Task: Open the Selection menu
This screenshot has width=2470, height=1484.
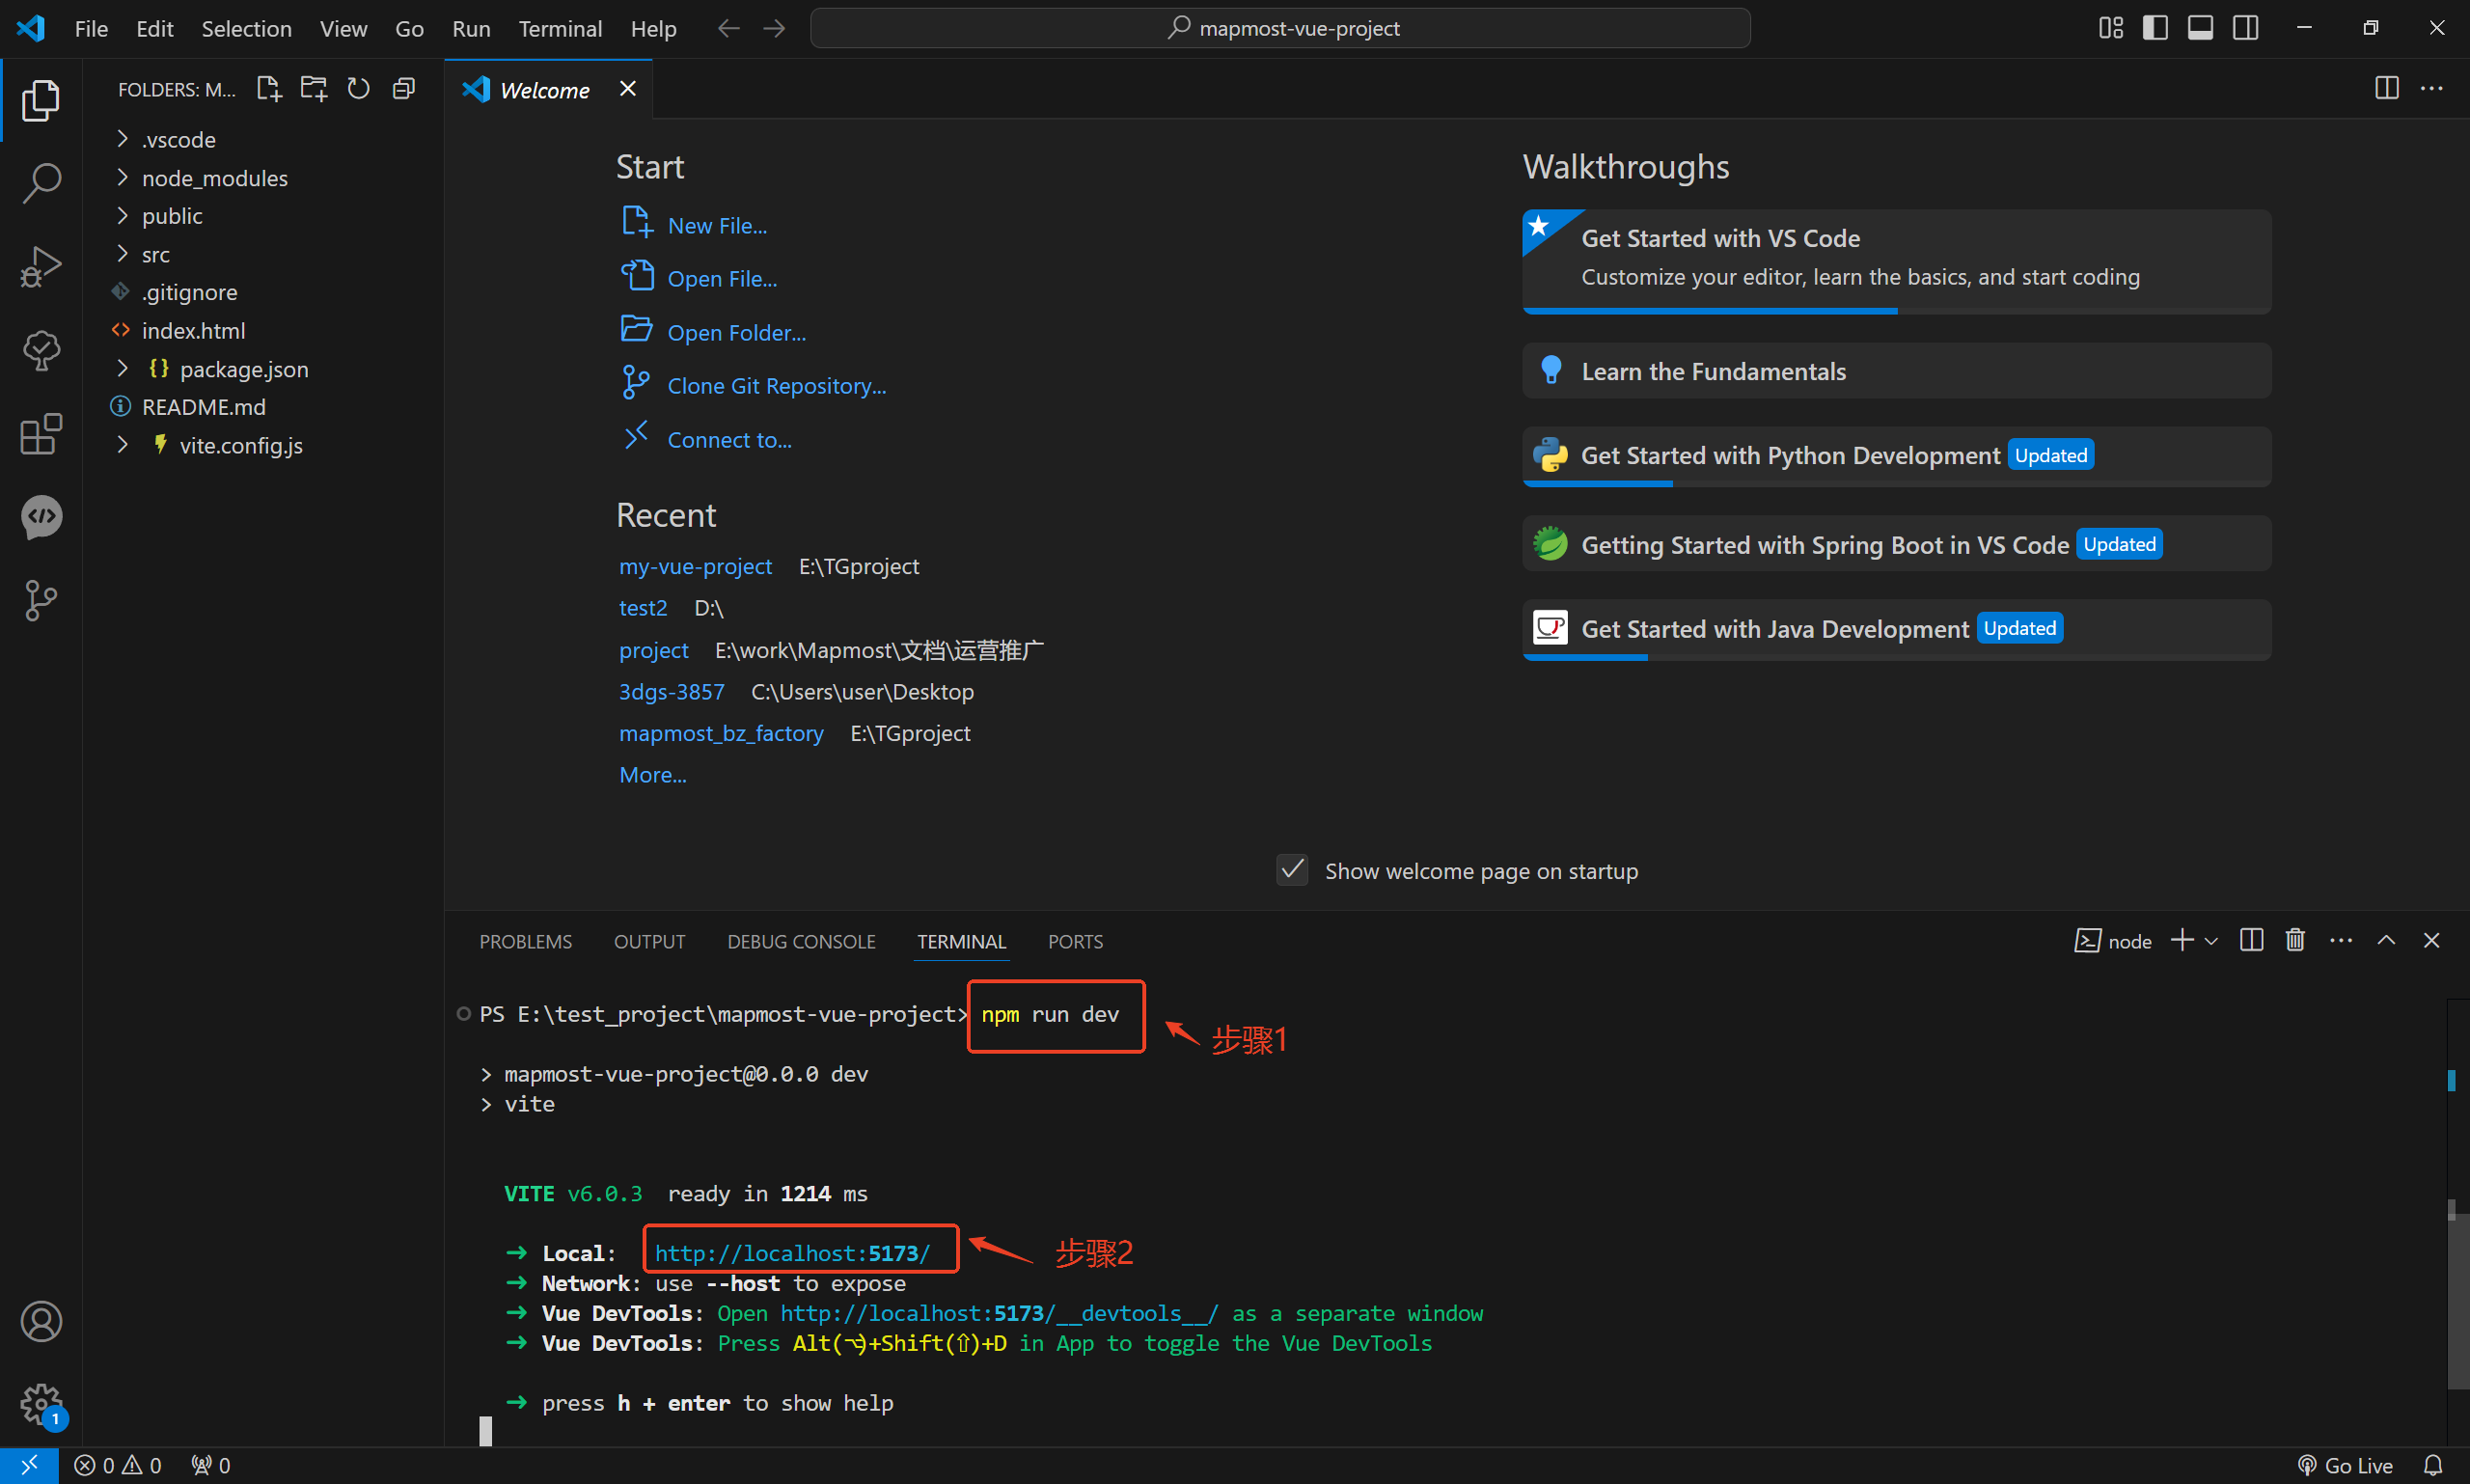Action: point(246,28)
